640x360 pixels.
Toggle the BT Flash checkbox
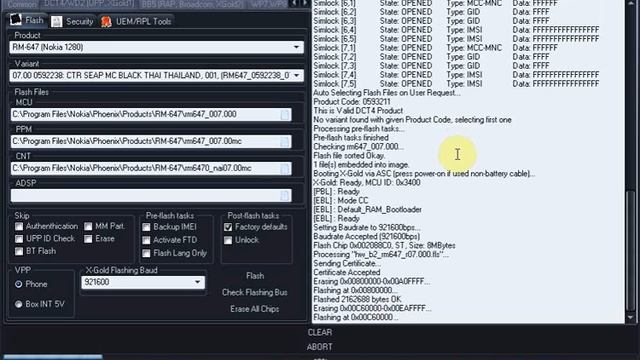coord(19,251)
